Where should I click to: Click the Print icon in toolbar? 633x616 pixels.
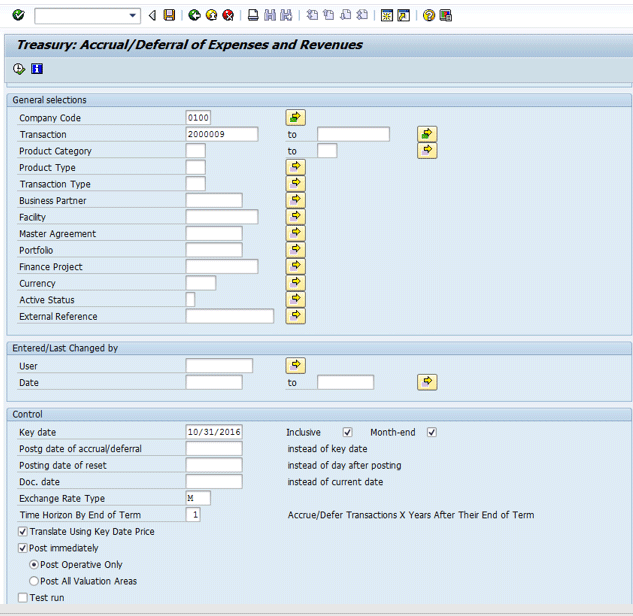(253, 15)
